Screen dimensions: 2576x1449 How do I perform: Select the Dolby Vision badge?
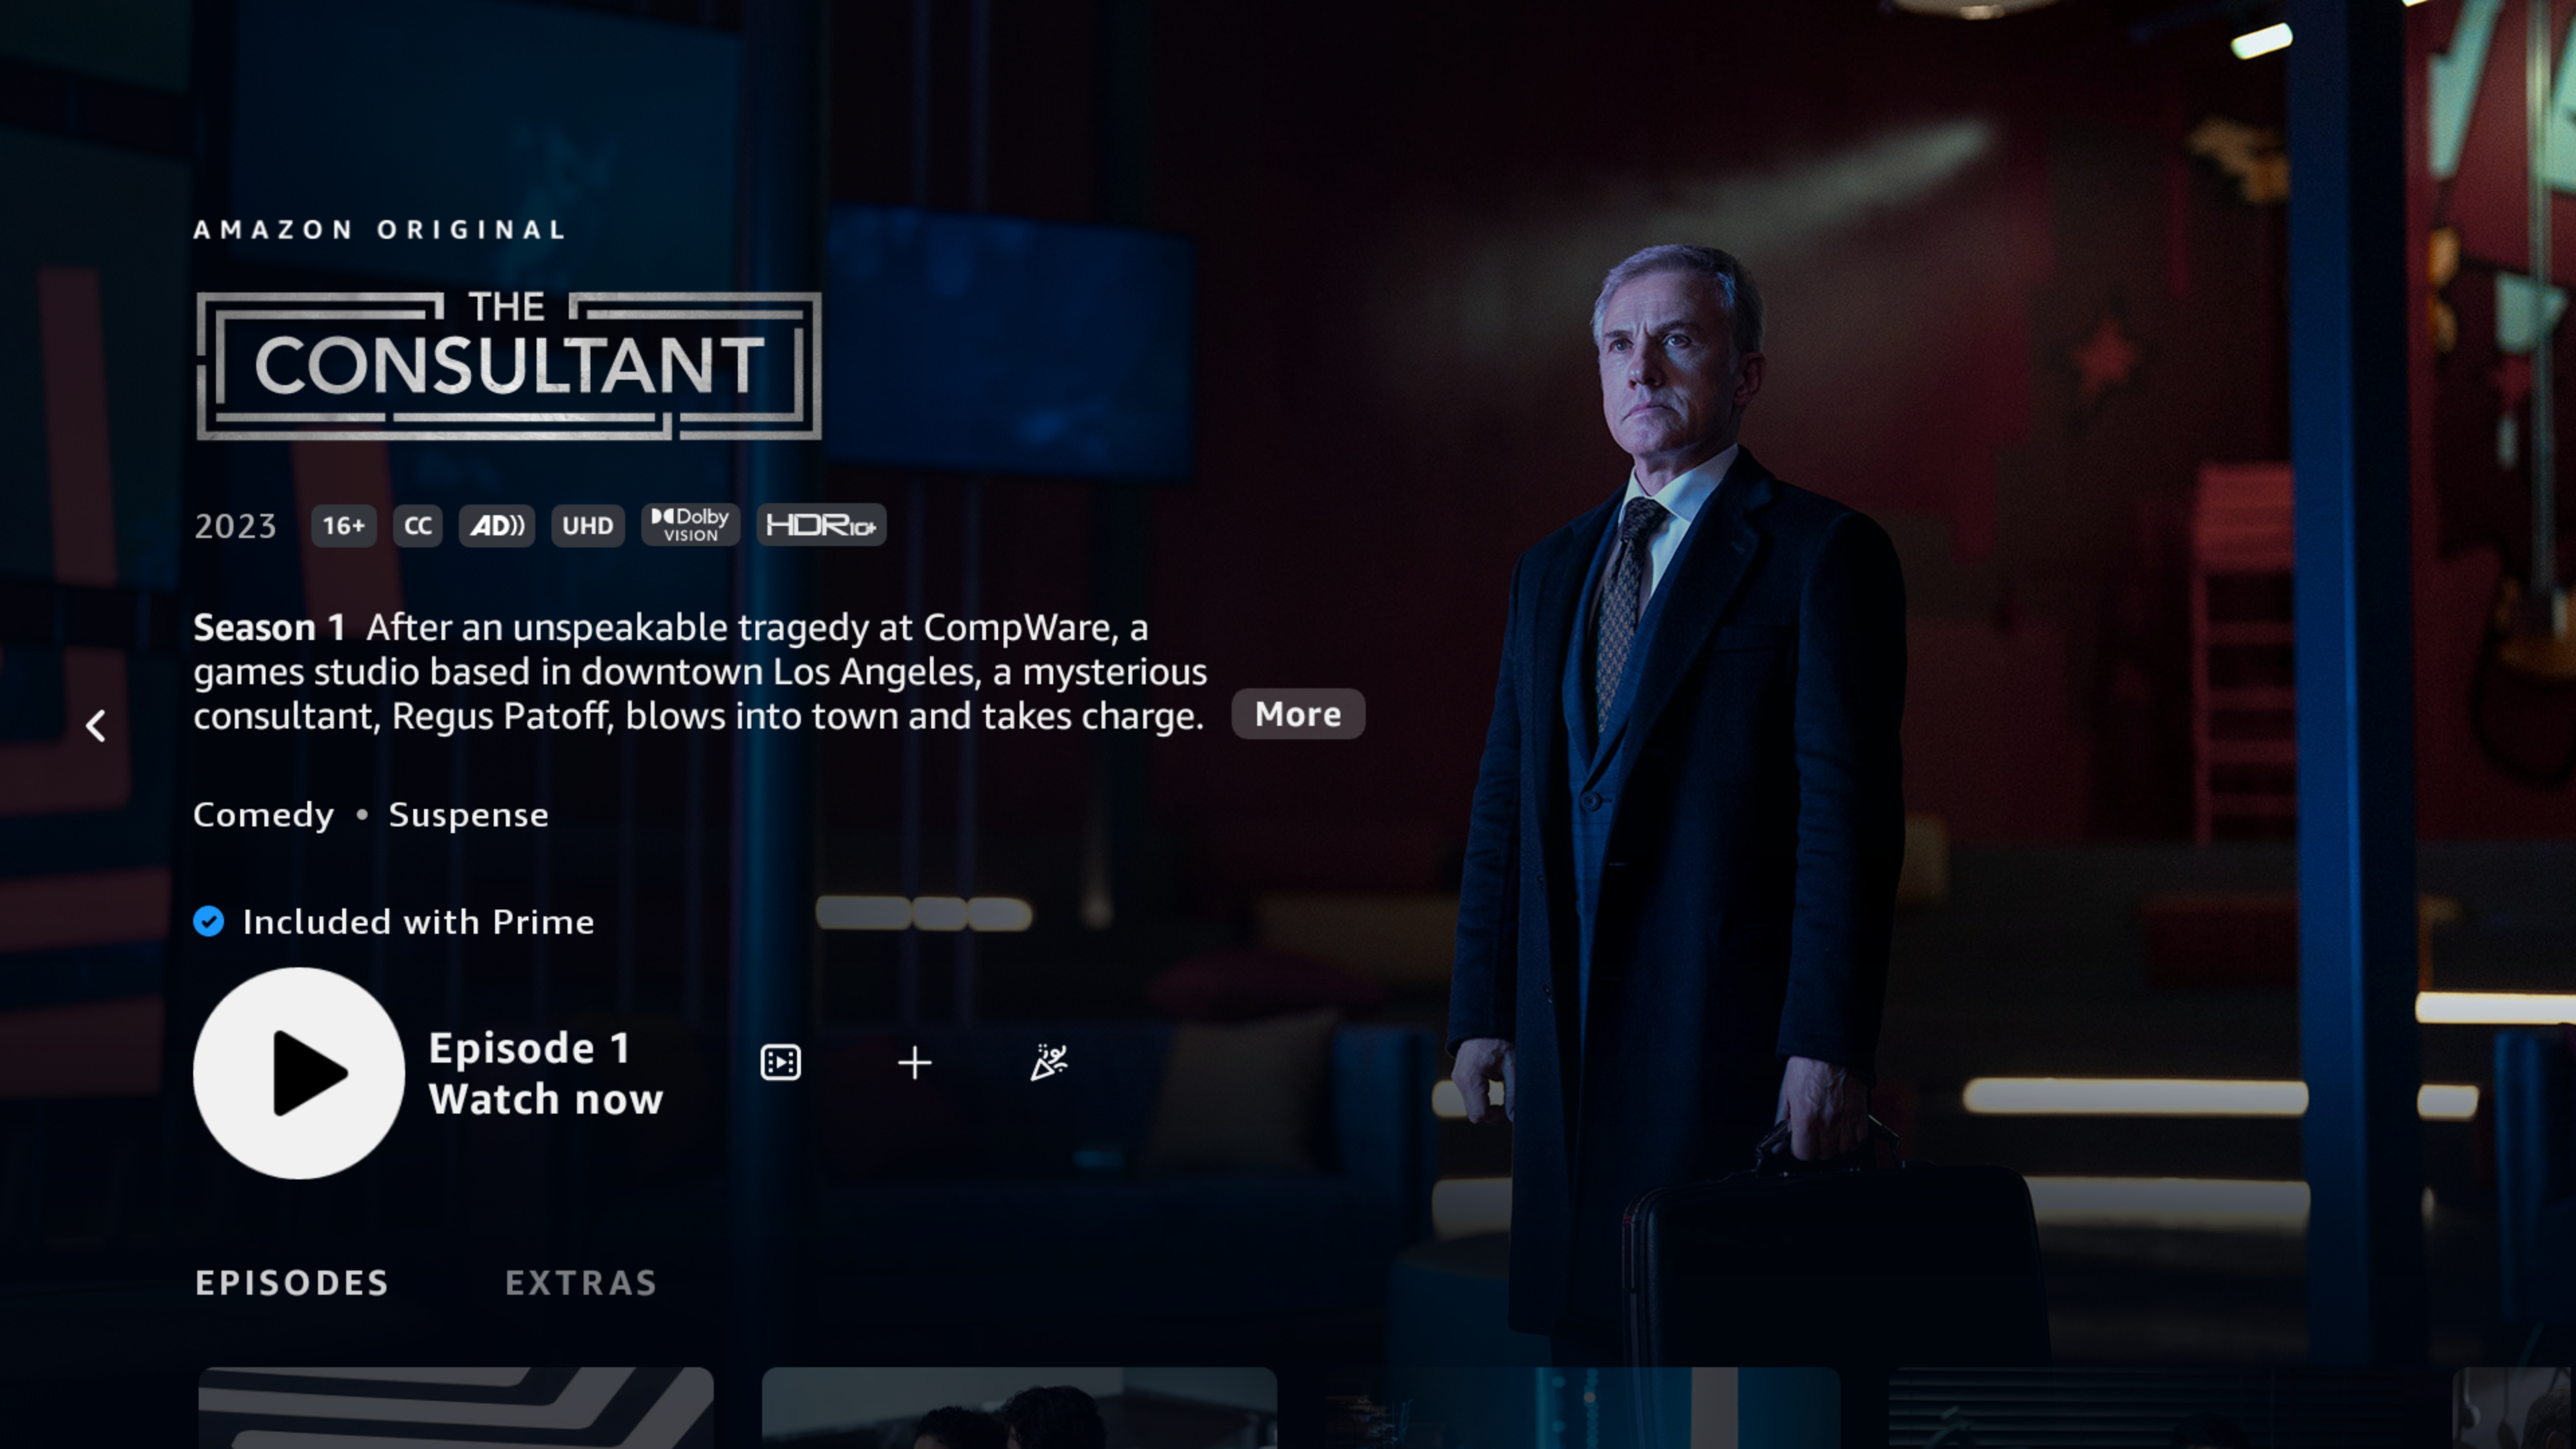coord(690,525)
